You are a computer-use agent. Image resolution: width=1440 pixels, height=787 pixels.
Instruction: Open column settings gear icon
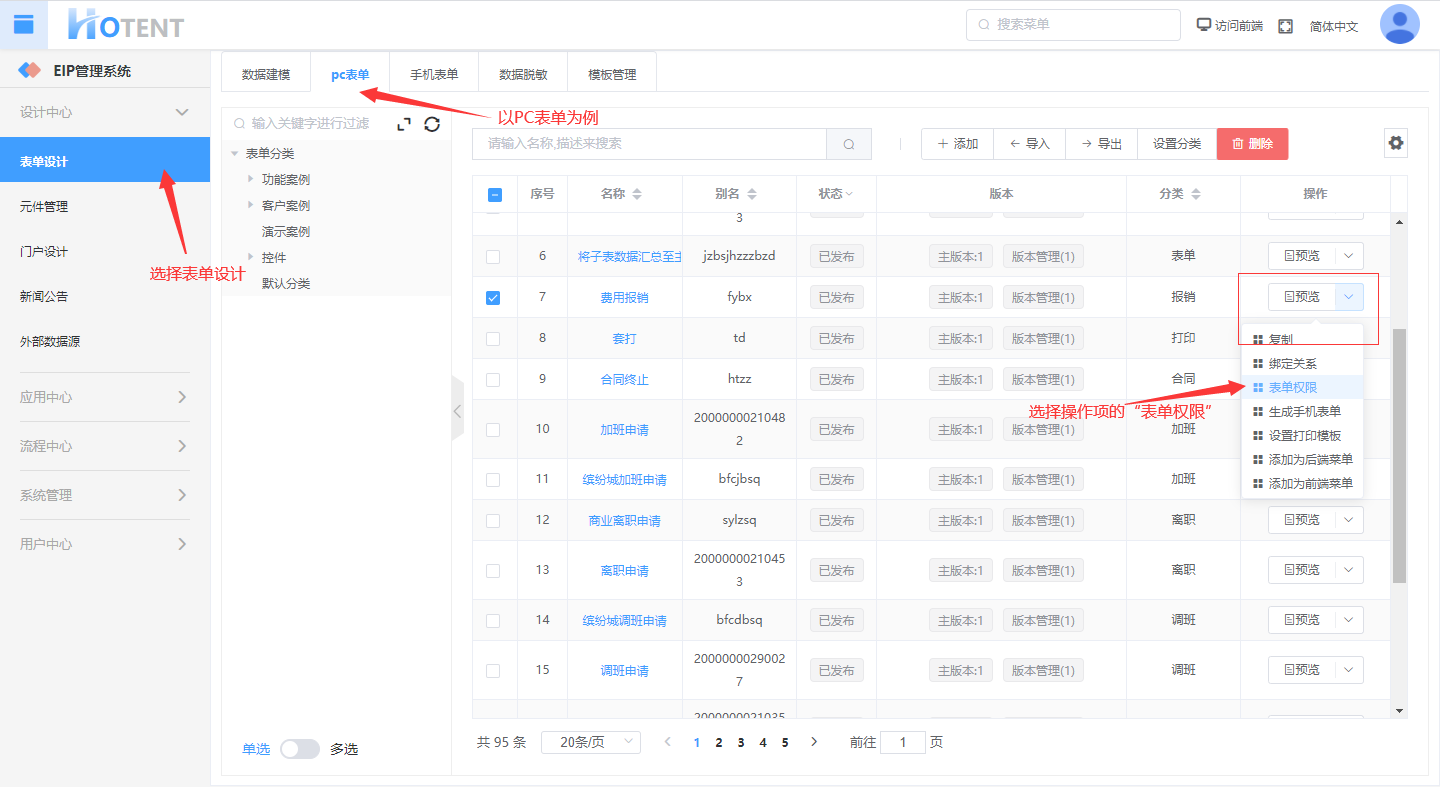1396,143
